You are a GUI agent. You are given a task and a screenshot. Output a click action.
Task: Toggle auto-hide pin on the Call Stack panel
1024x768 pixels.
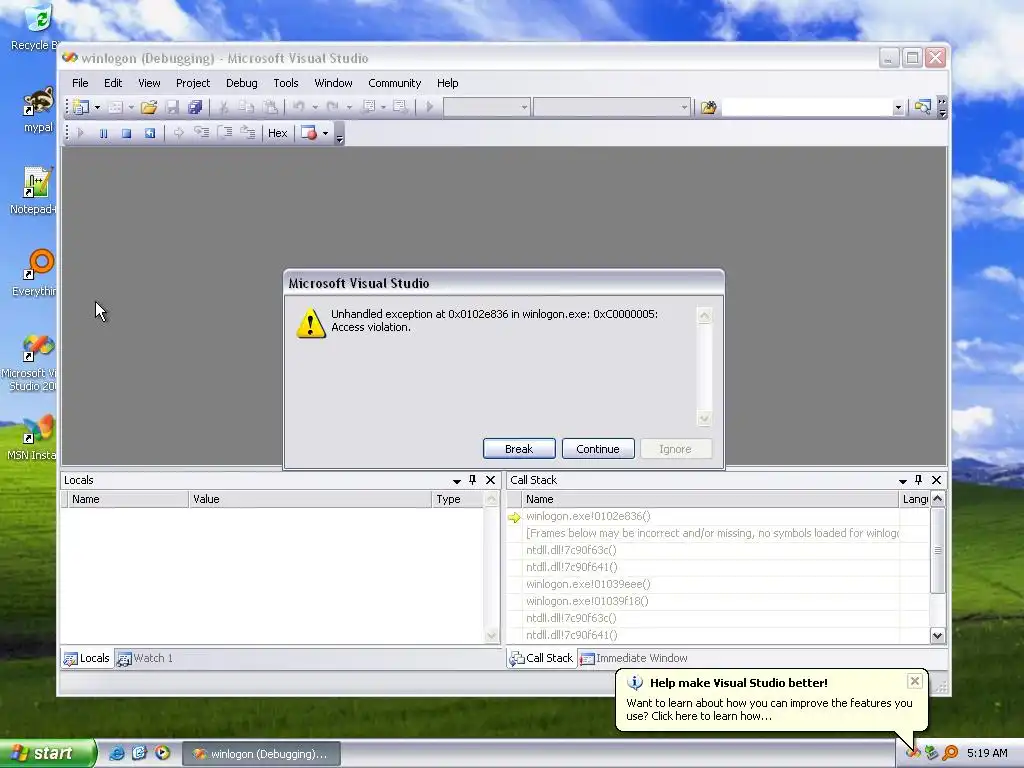click(919, 480)
